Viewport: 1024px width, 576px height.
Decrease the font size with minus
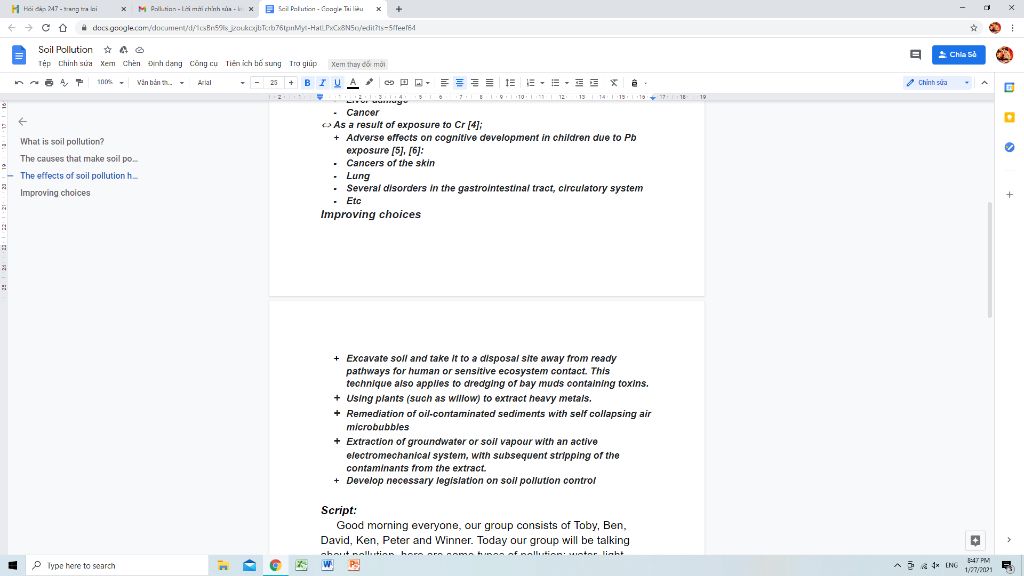tap(257, 83)
